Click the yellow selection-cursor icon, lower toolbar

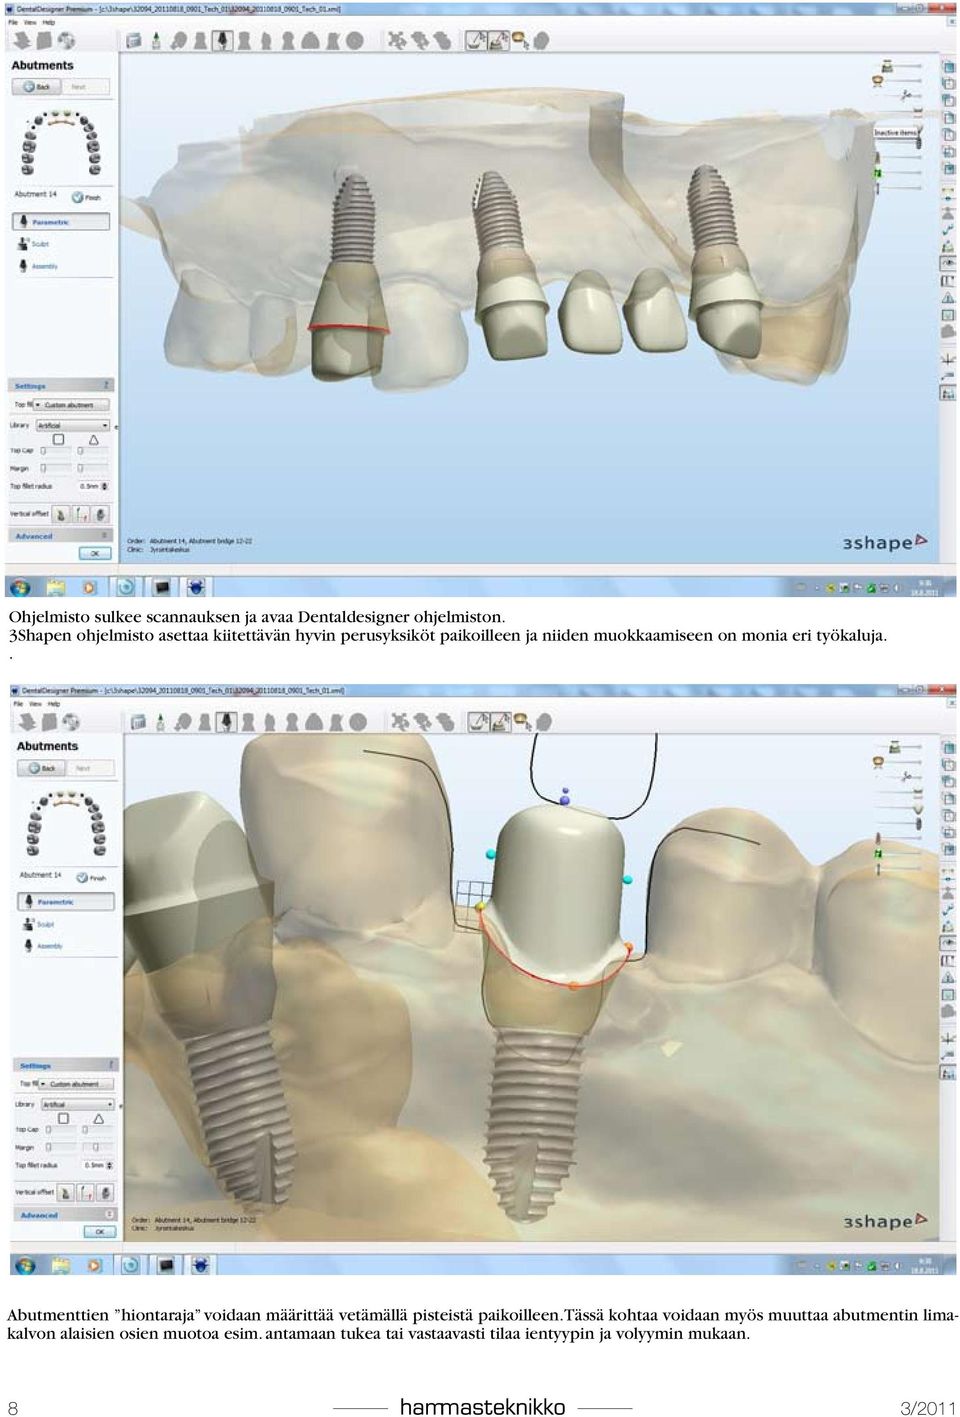point(523,722)
